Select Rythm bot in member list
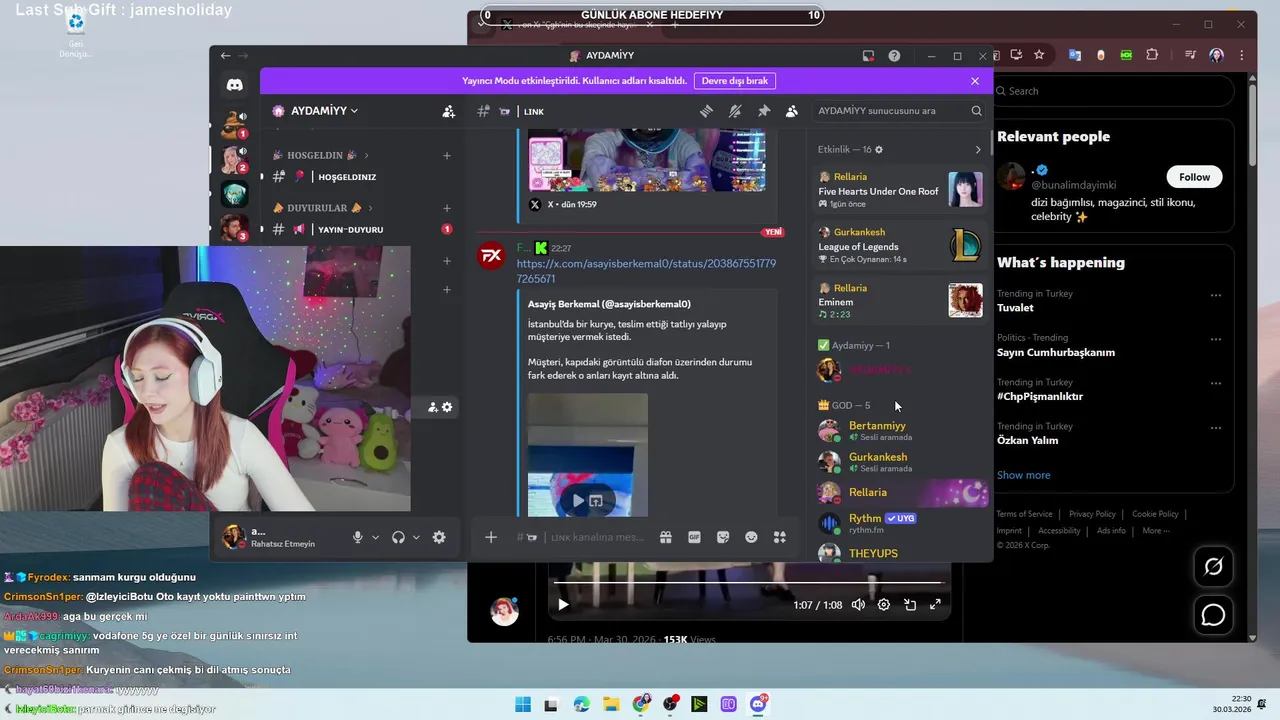 tap(899, 522)
